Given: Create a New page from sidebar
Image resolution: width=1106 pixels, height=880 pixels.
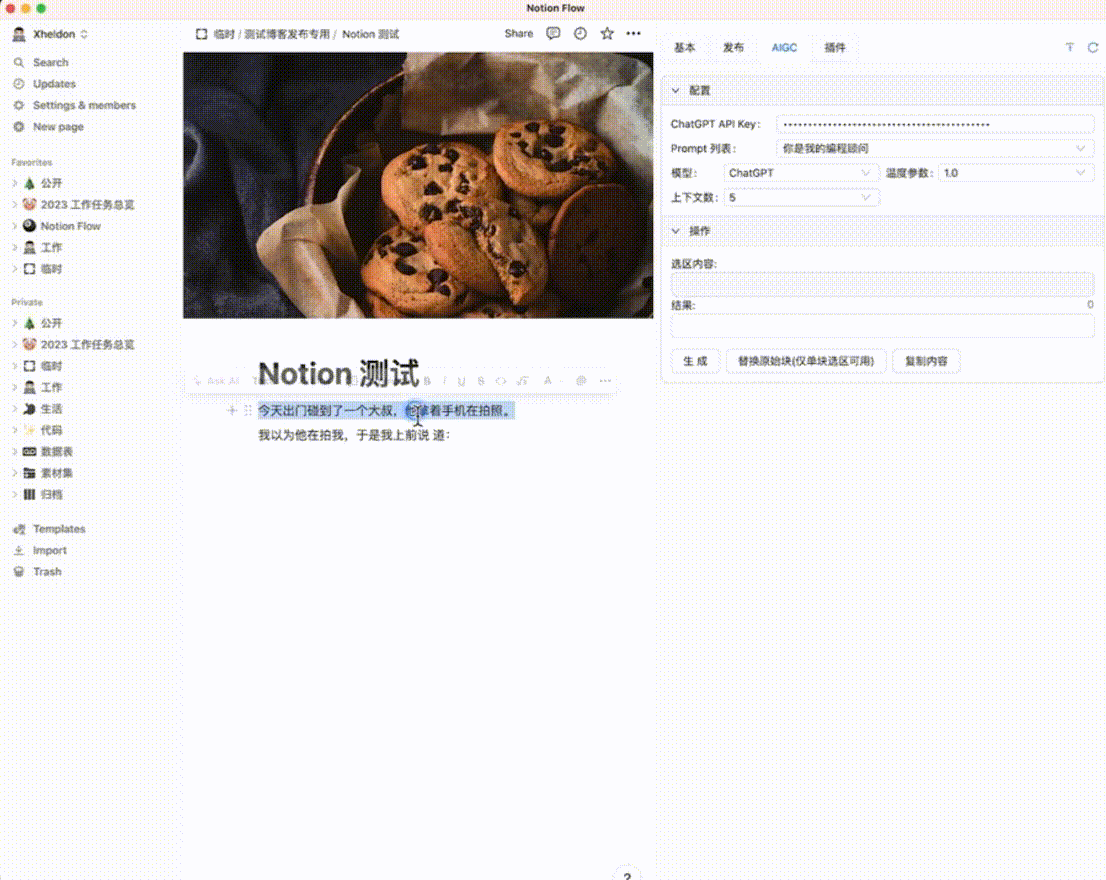Looking at the screenshot, I should pos(58,126).
